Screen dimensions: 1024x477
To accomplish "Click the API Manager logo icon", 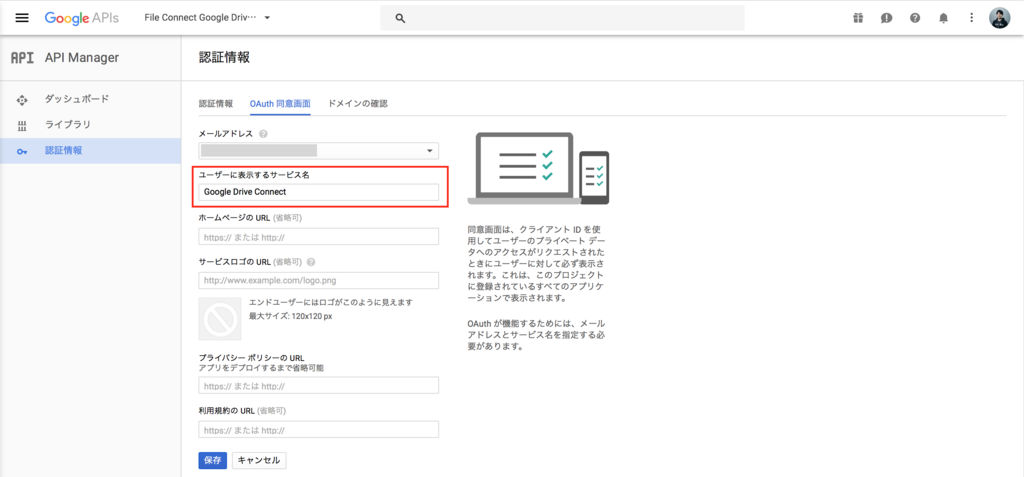I will tap(22, 58).
